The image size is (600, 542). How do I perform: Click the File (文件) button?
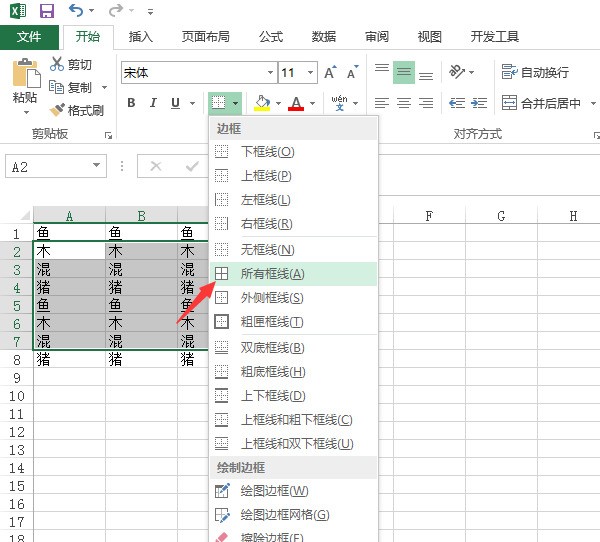click(x=29, y=37)
